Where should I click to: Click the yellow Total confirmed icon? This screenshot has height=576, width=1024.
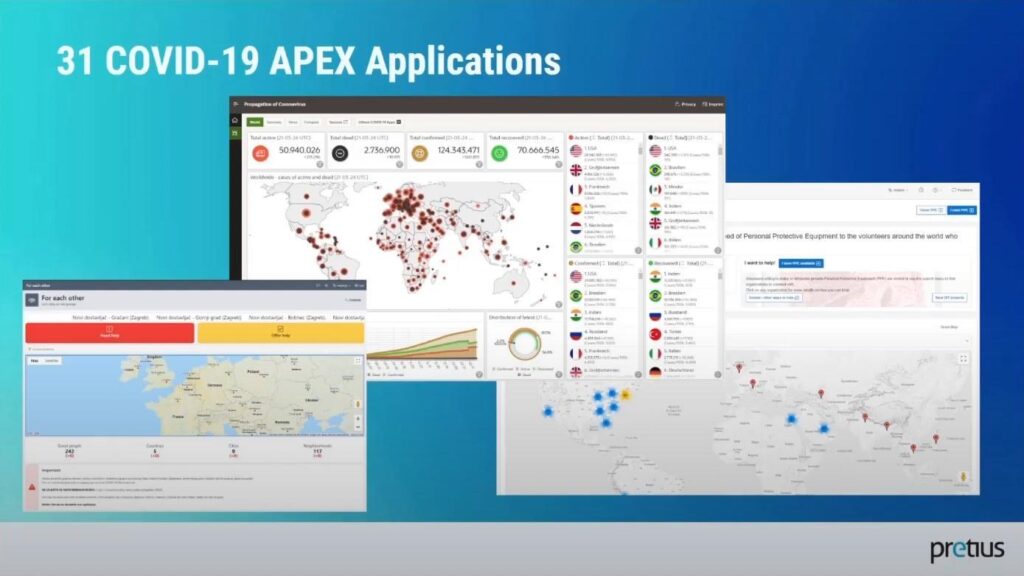coord(419,153)
